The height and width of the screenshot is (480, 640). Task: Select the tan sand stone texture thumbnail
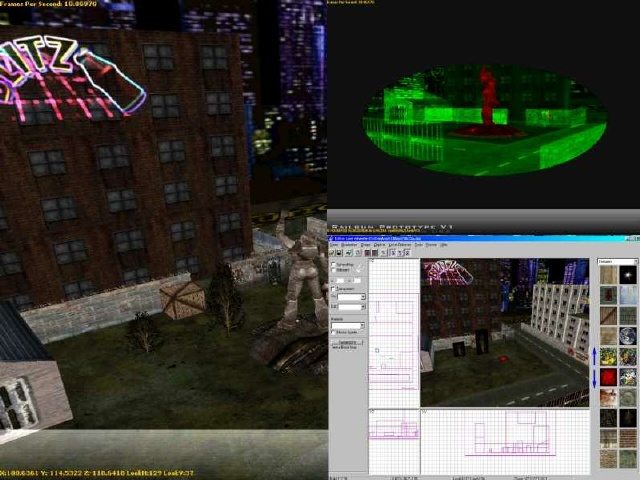[x=609, y=336]
